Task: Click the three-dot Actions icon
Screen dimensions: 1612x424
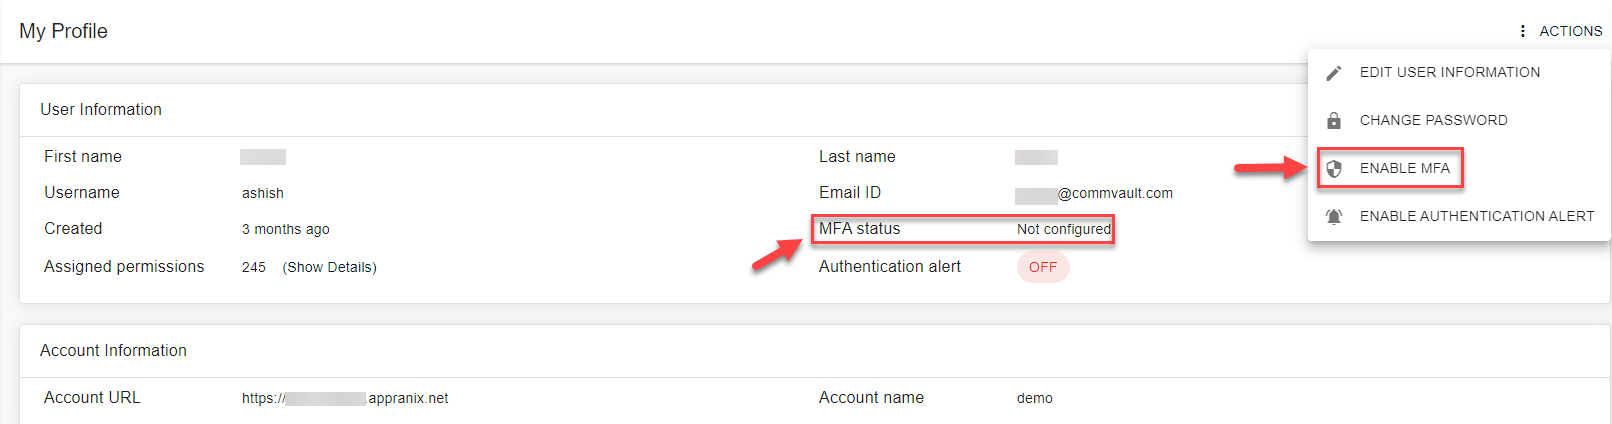Action: [x=1522, y=31]
